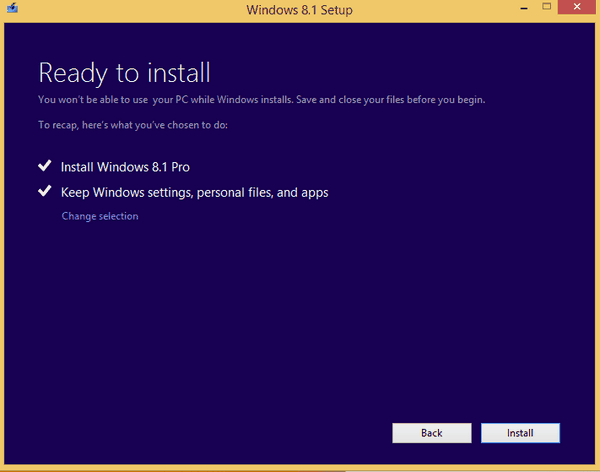This screenshot has height=472, width=600.
Task: Click the To recap, here's what you've chosen line
Action: [x=133, y=125]
